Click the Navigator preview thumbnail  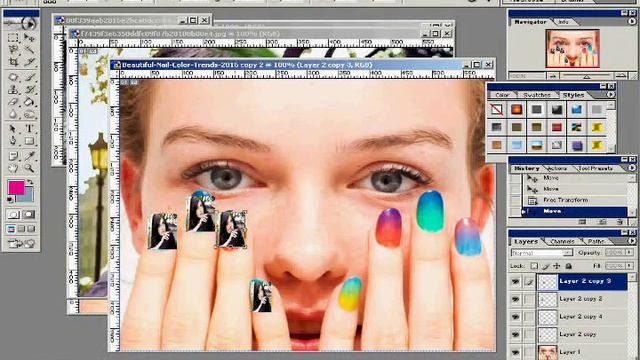572,49
